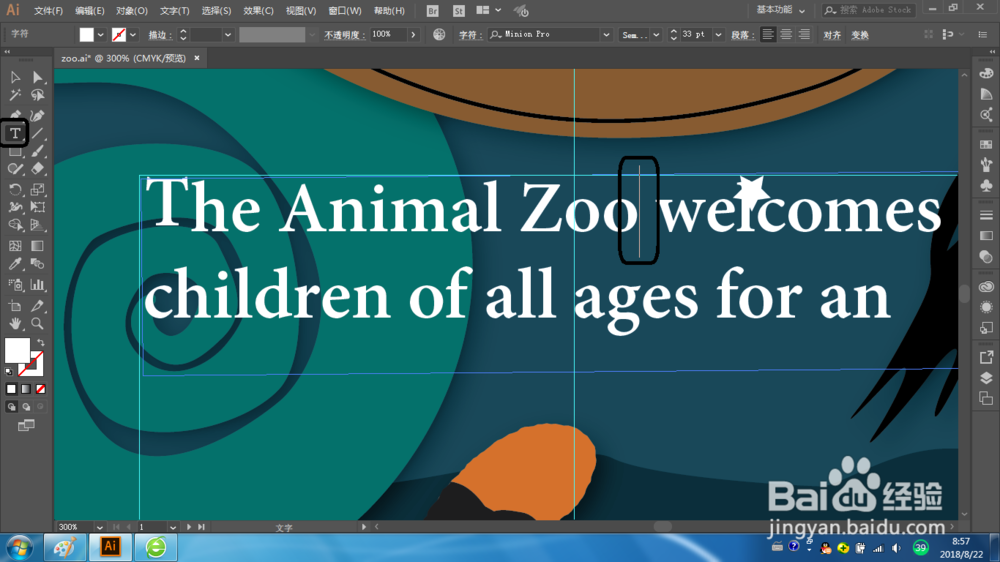Set paint mode to Gradient

click(x=26, y=389)
